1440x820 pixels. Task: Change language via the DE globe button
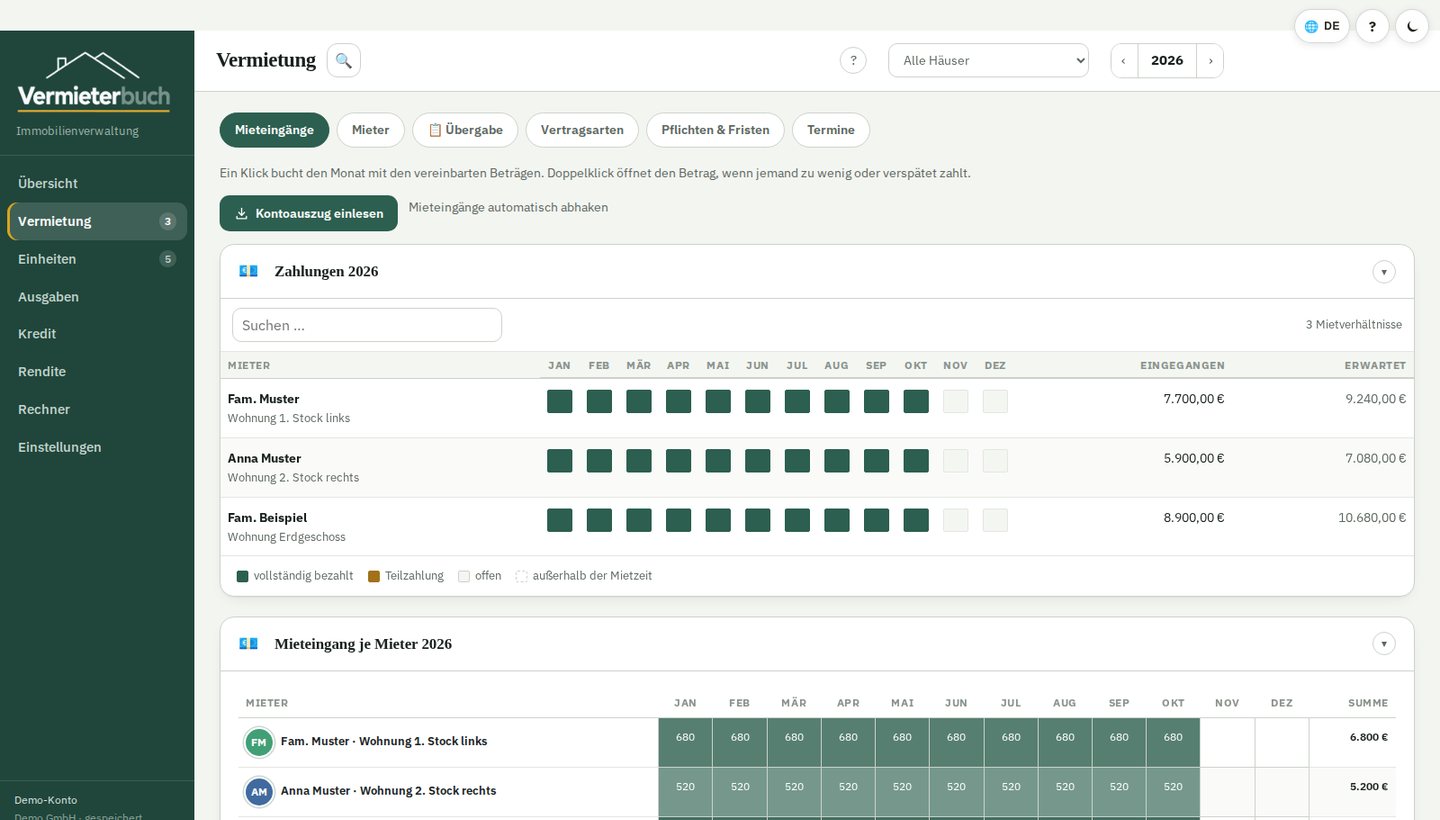point(1322,26)
